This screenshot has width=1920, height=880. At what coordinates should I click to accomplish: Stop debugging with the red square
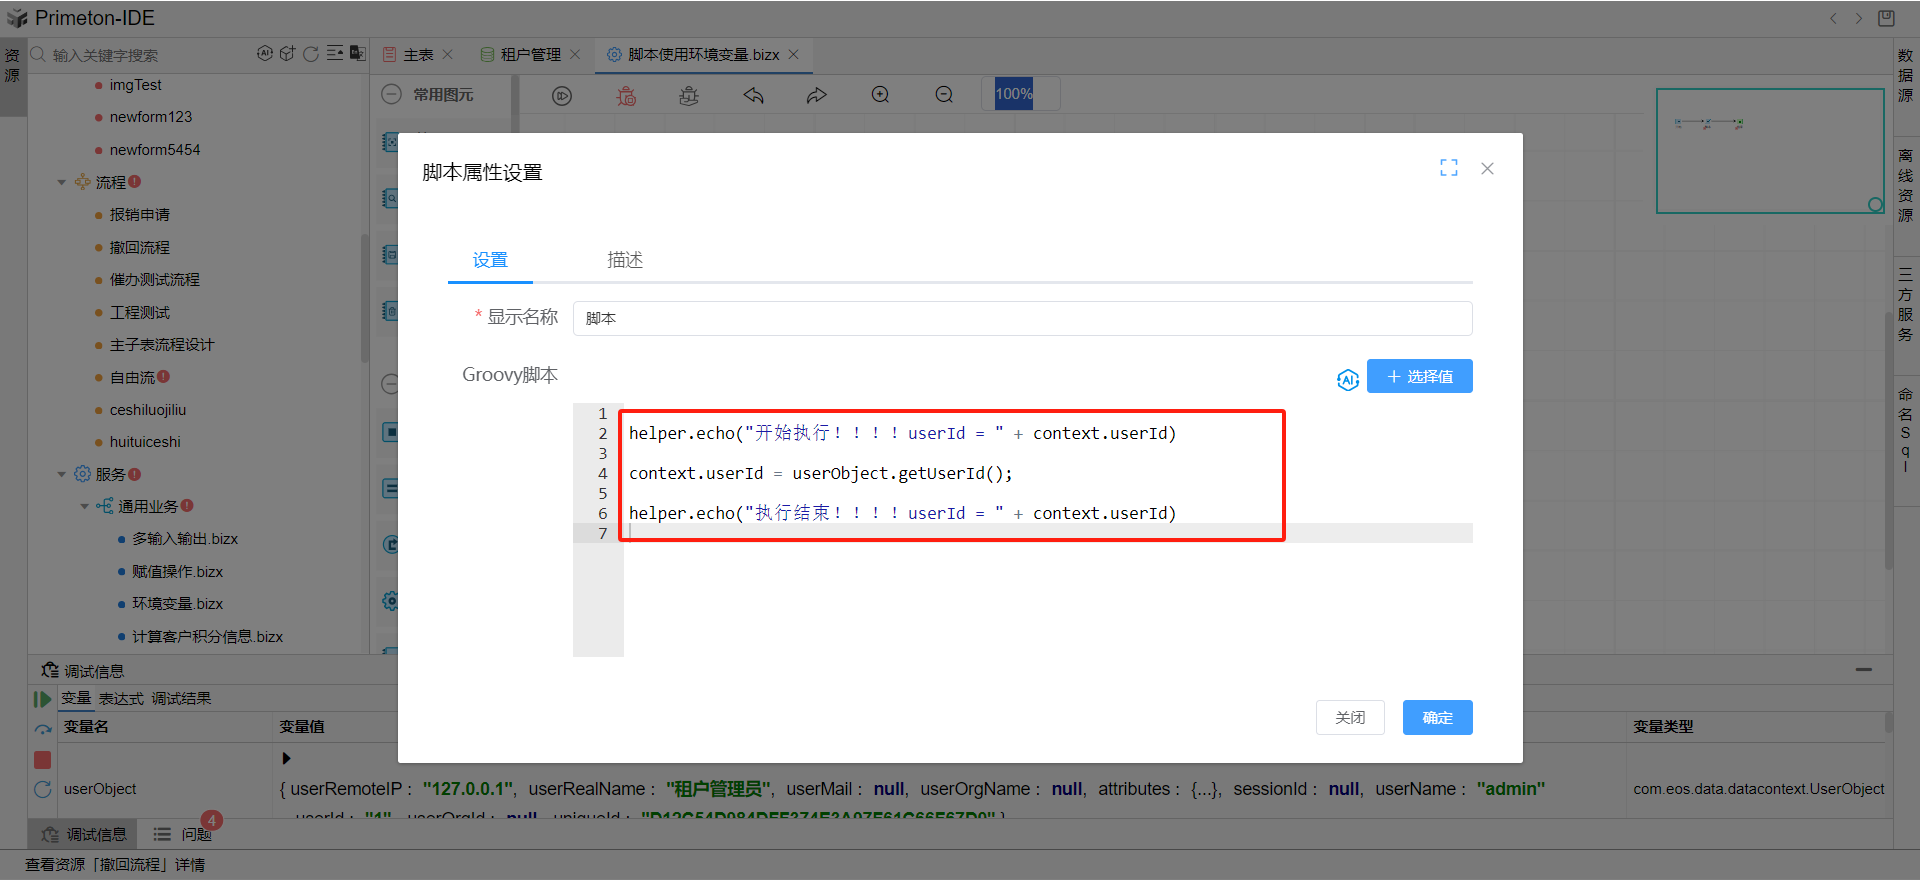click(x=42, y=760)
